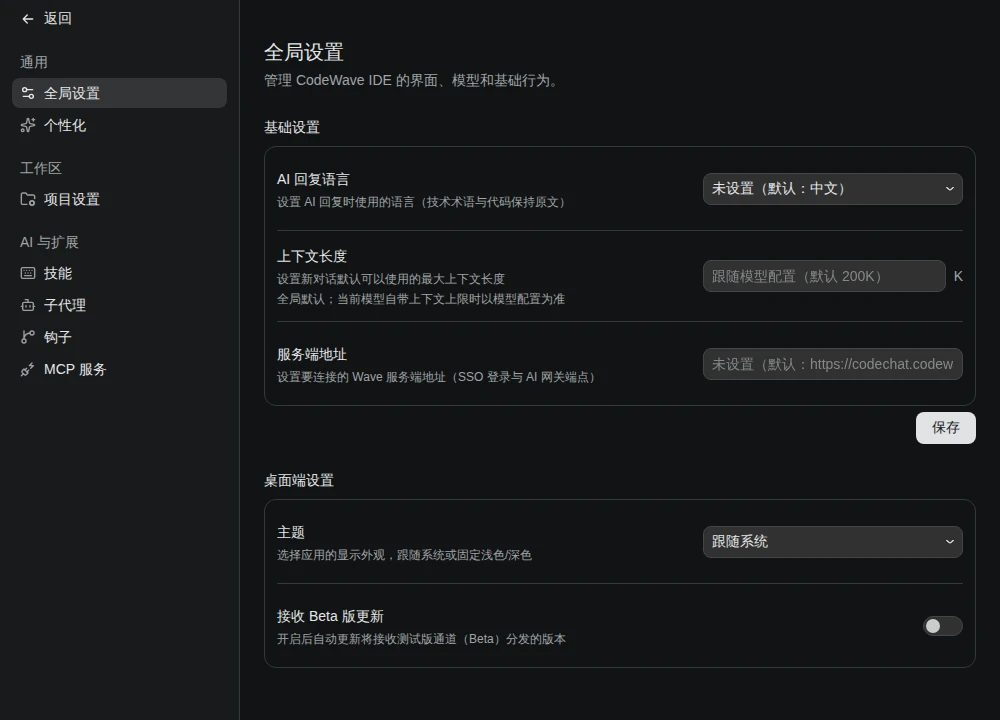This screenshot has height=720, width=1000.
Task: Open MCP 服务 settings page
Action: [119, 369]
